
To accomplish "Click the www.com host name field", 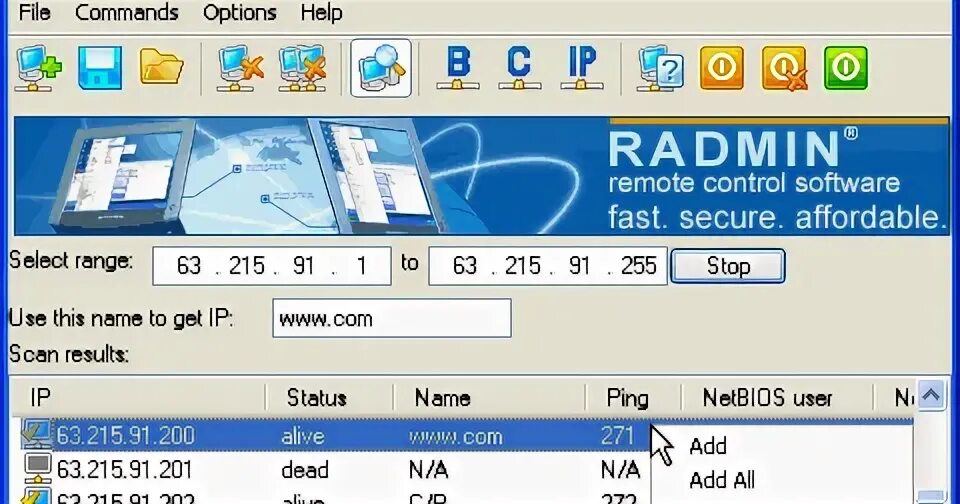I will tap(392, 318).
